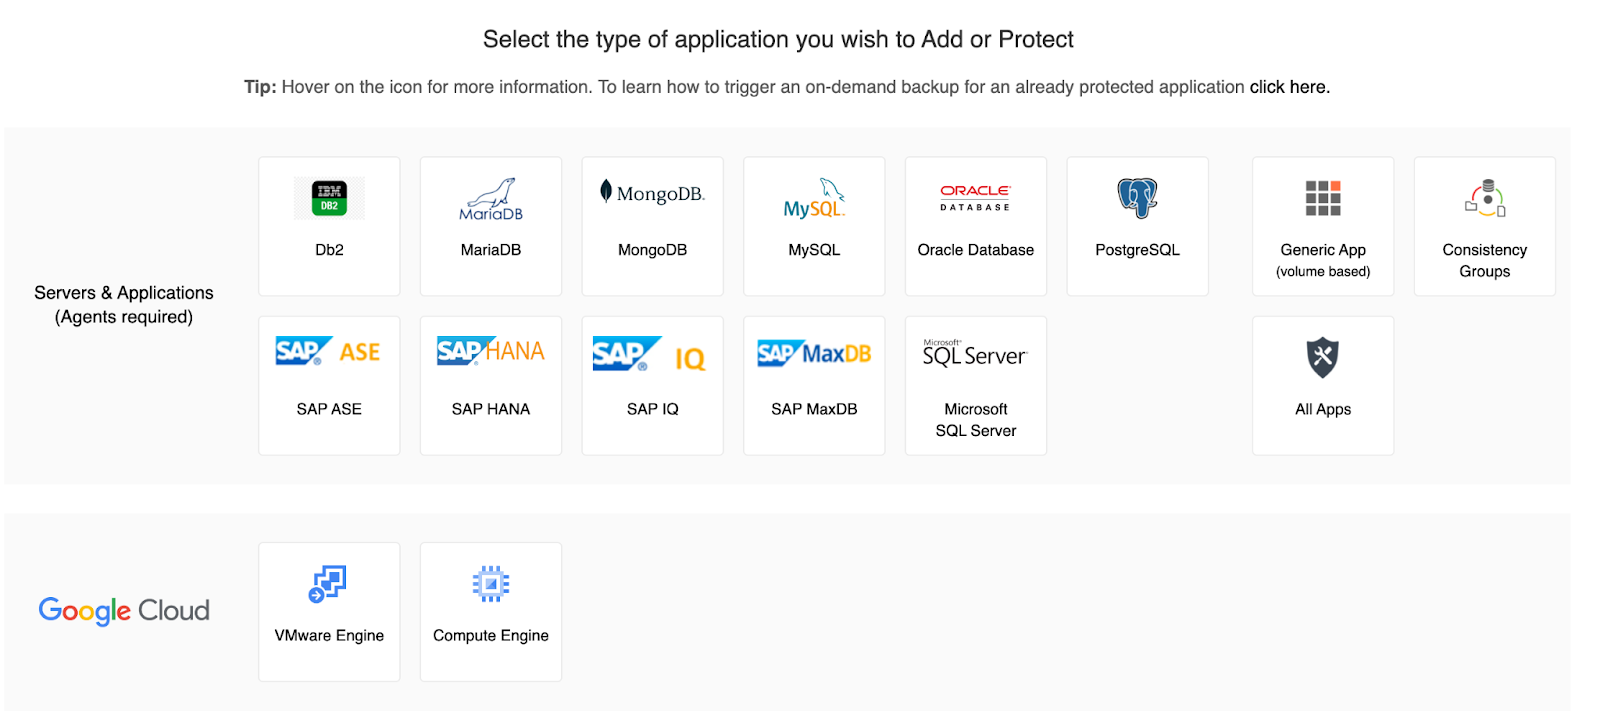Select the IBM Db2 application icon
Image resolution: width=1600 pixels, height=722 pixels.
point(329,198)
